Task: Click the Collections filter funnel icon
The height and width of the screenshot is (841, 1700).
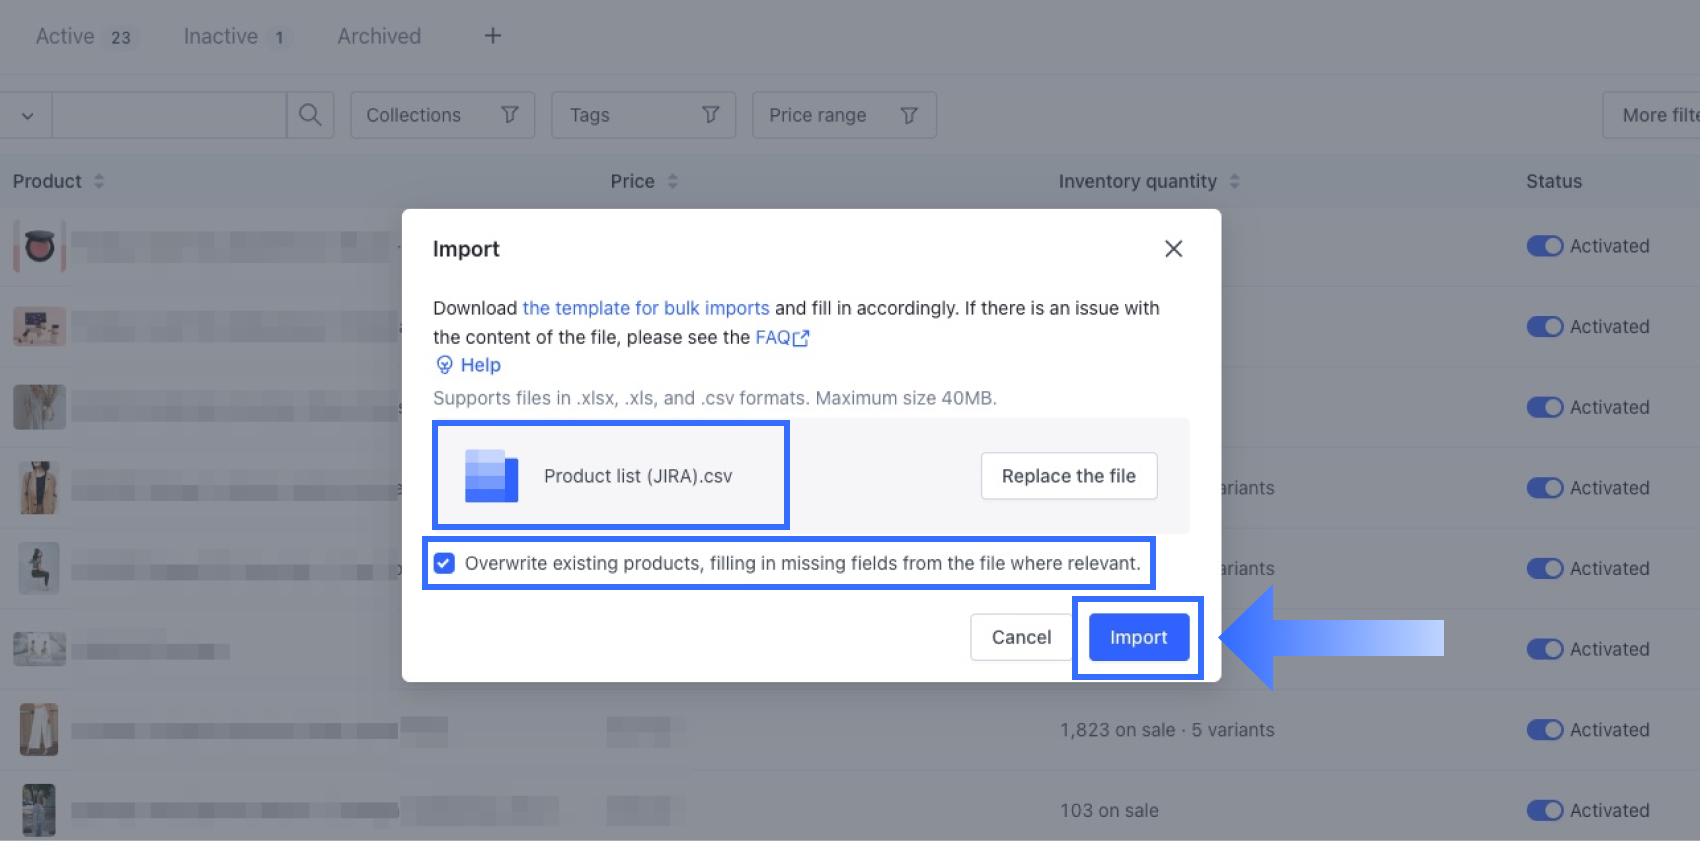Action: pos(509,115)
